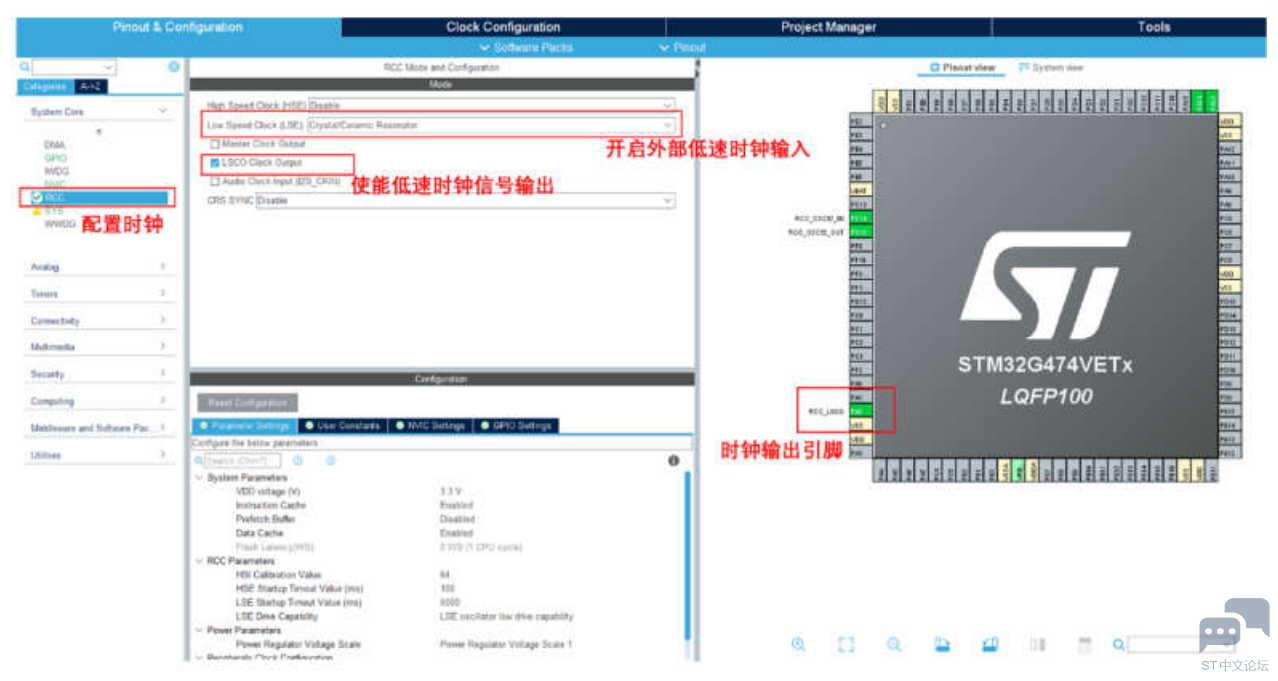
Task: Open CRS SYNC dropdown
Action: coord(465,201)
